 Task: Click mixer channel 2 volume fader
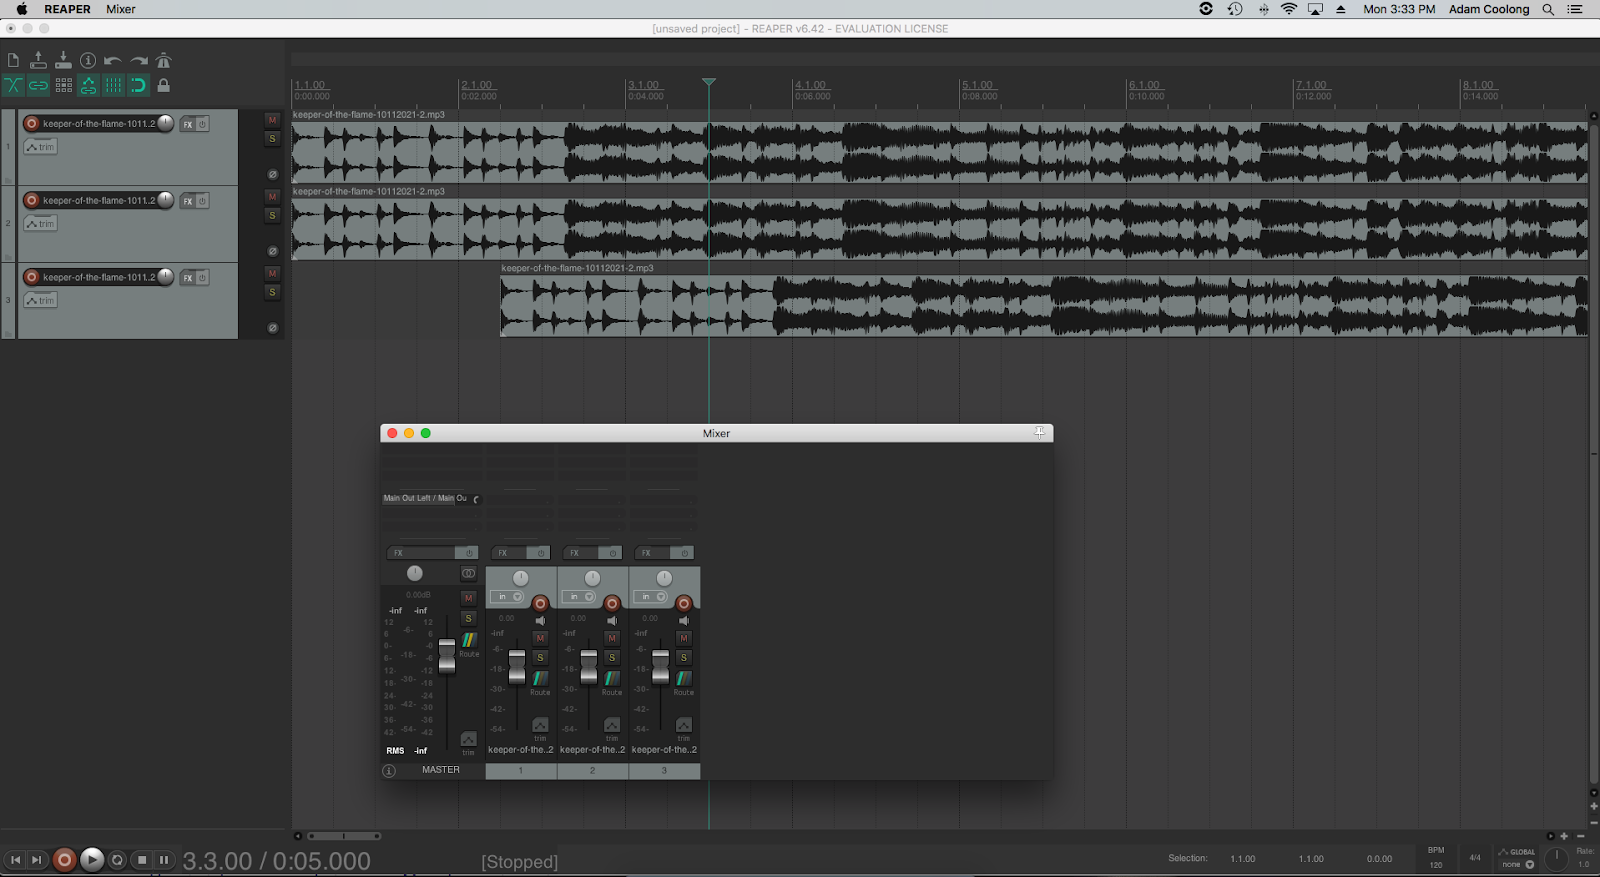[x=589, y=667]
